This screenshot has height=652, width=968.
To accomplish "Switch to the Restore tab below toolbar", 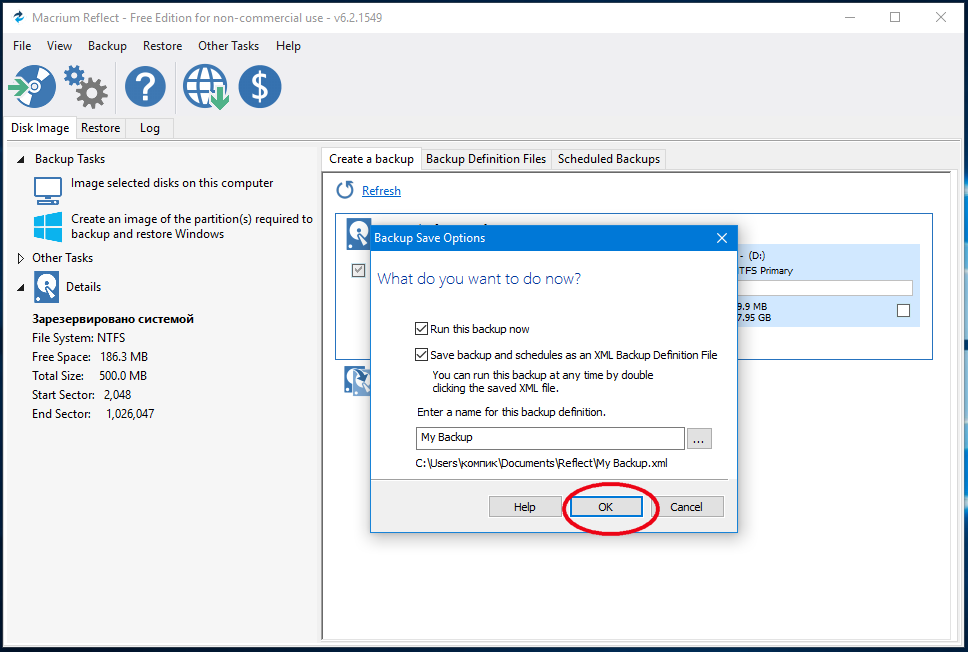I will (x=101, y=128).
